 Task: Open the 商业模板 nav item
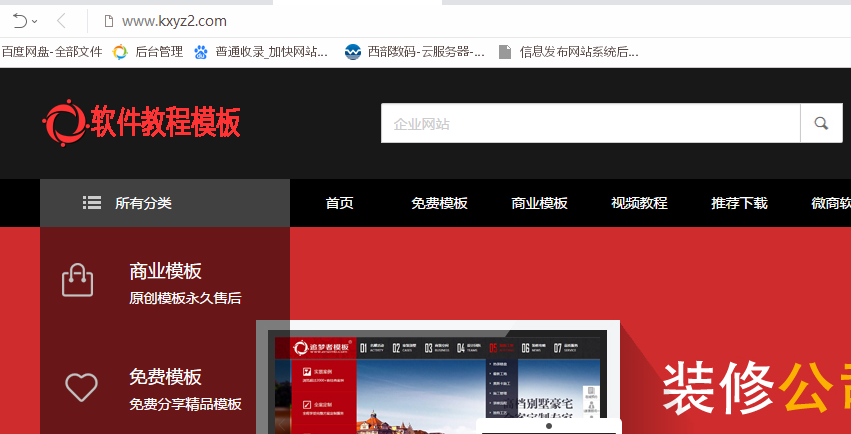(x=539, y=203)
